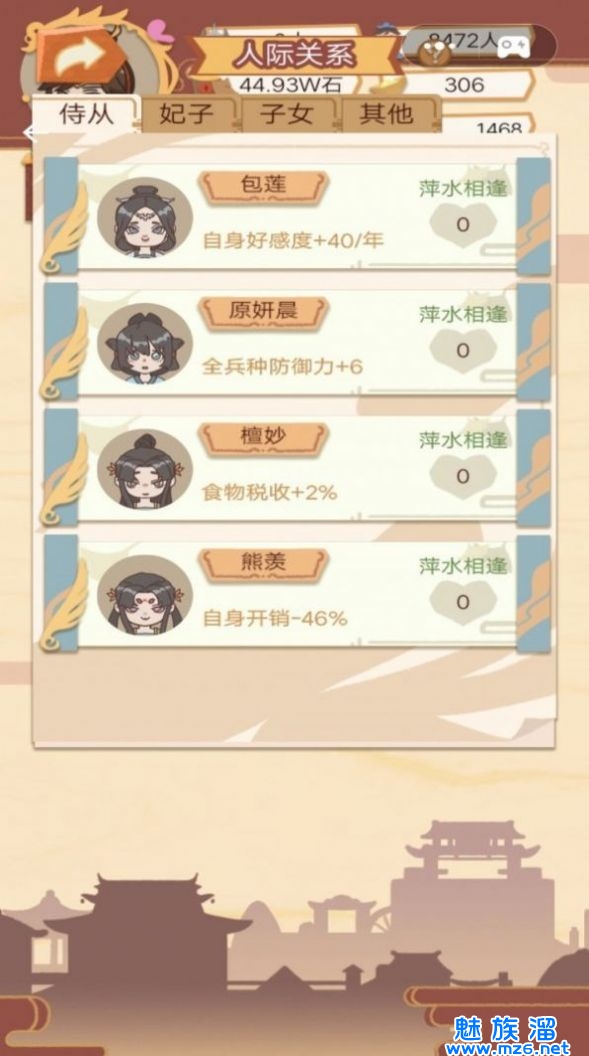Open 熊羡's avatar portrait

(x=145, y=595)
